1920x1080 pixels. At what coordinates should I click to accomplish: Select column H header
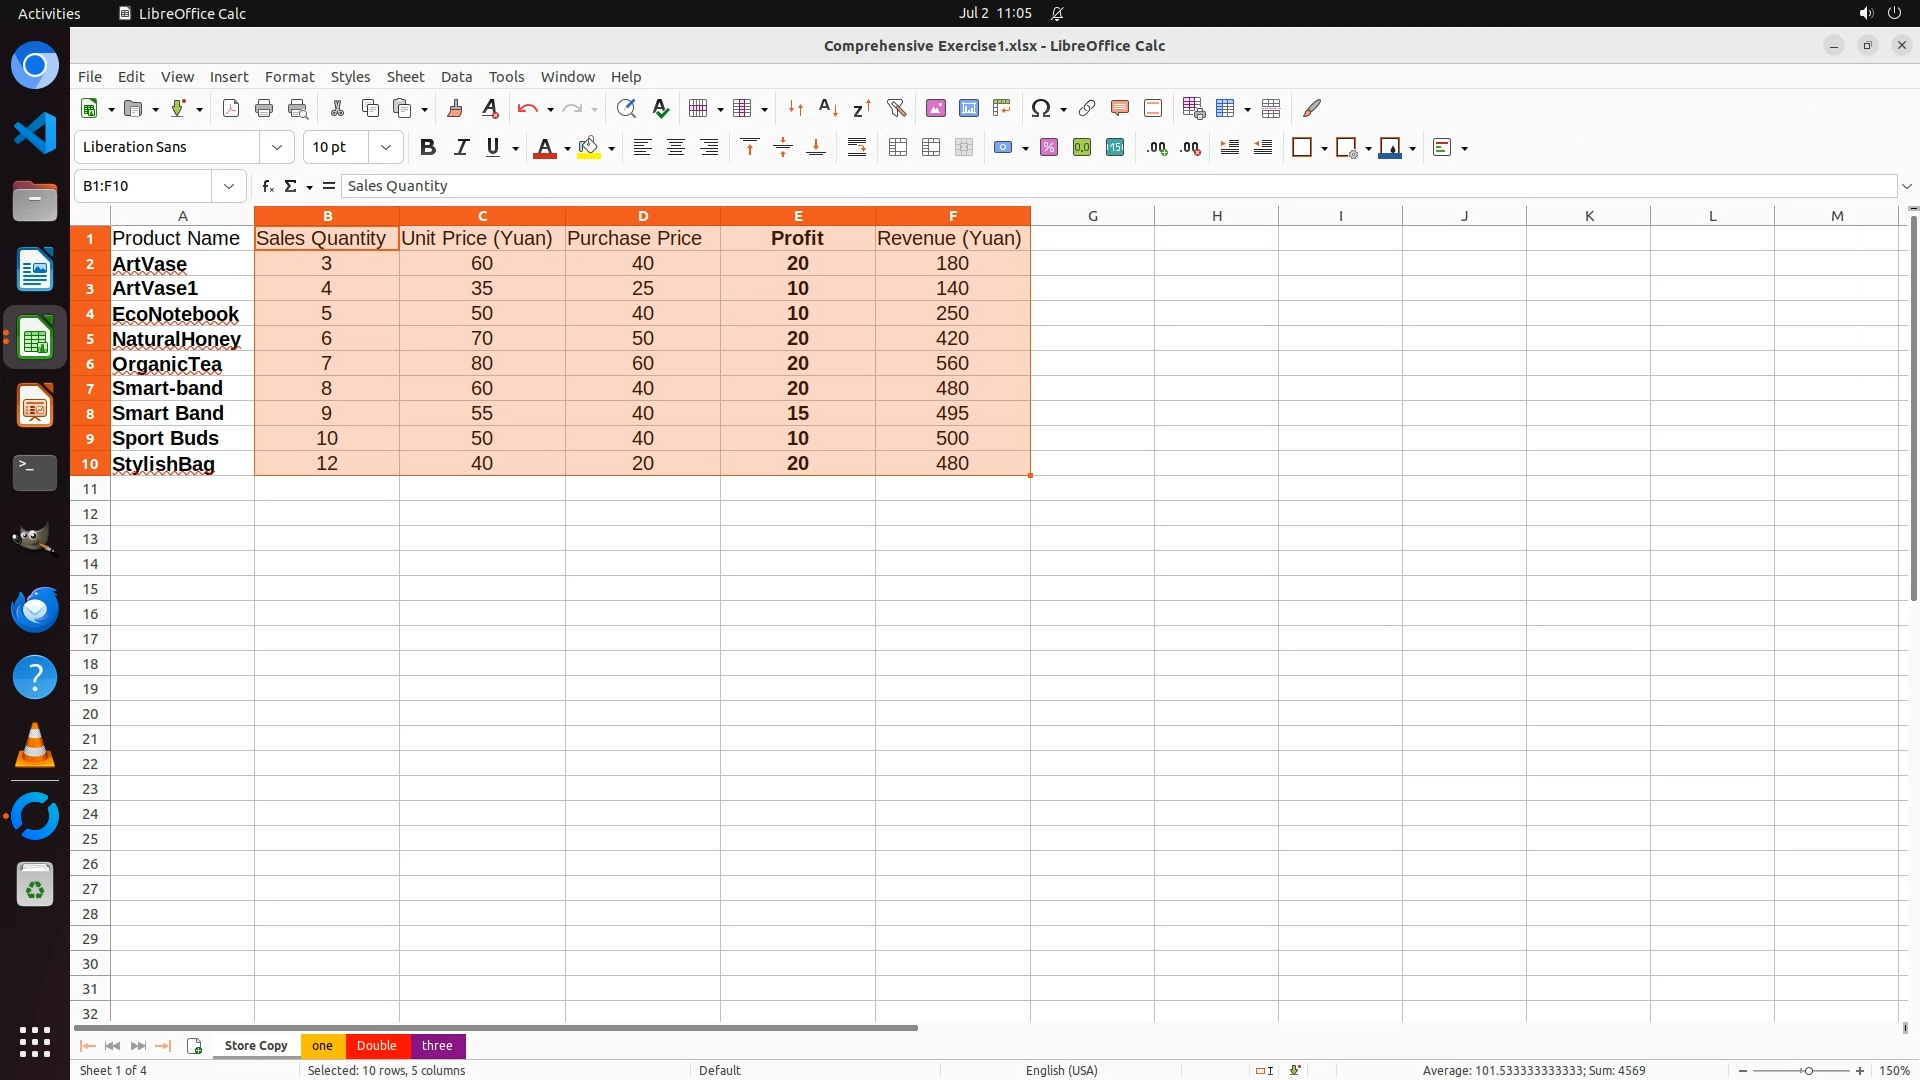tap(1216, 215)
